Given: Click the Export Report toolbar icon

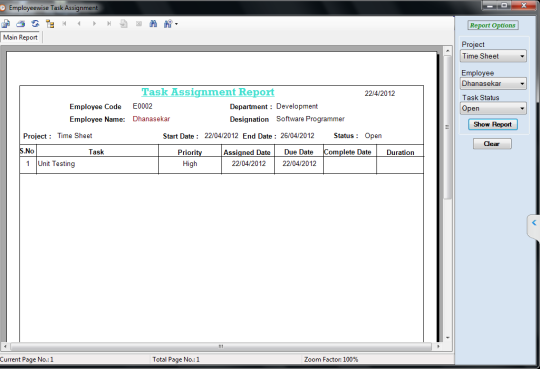Looking at the screenshot, I should [x=6, y=24].
